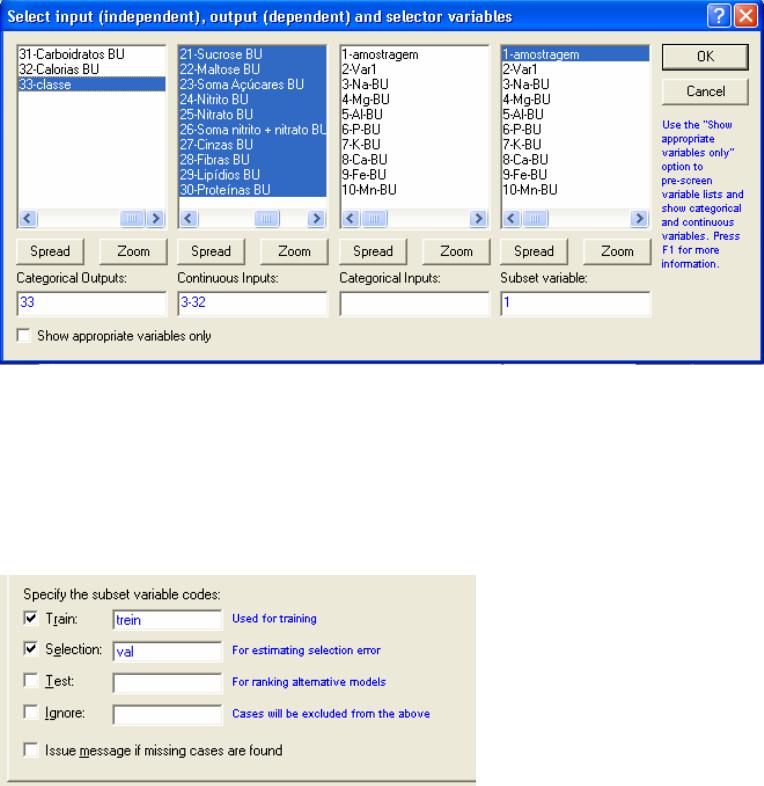This screenshot has width=764, height=786.
Task: Enable Issue message if missing cases found
Action: click(x=31, y=749)
